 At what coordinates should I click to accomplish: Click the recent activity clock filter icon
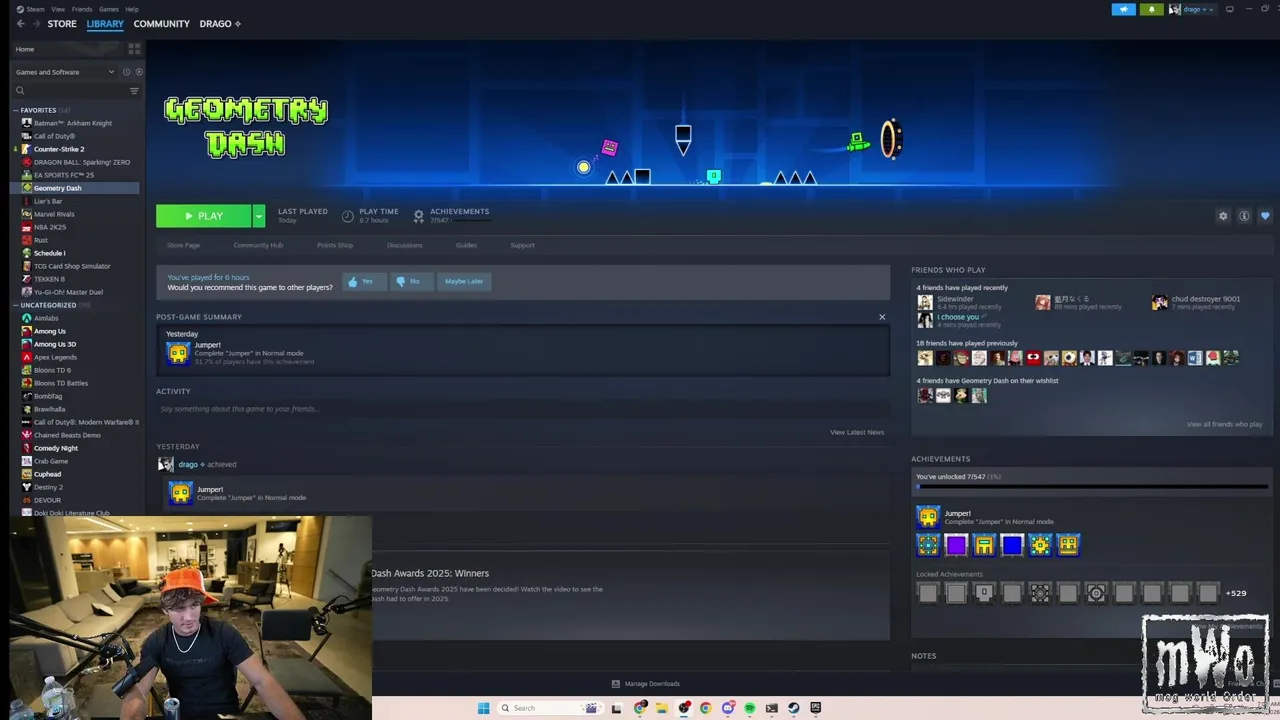click(x=126, y=72)
